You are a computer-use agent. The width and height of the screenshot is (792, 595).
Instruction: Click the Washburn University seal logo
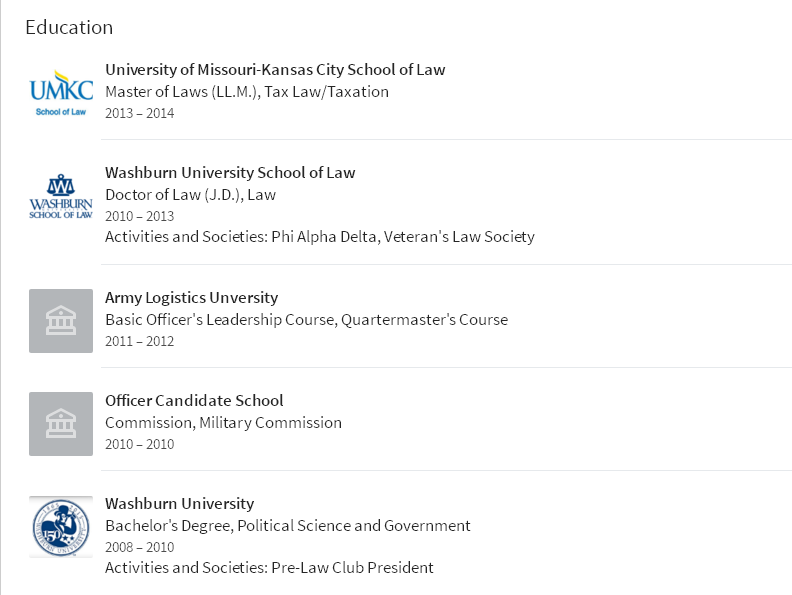pos(61,527)
